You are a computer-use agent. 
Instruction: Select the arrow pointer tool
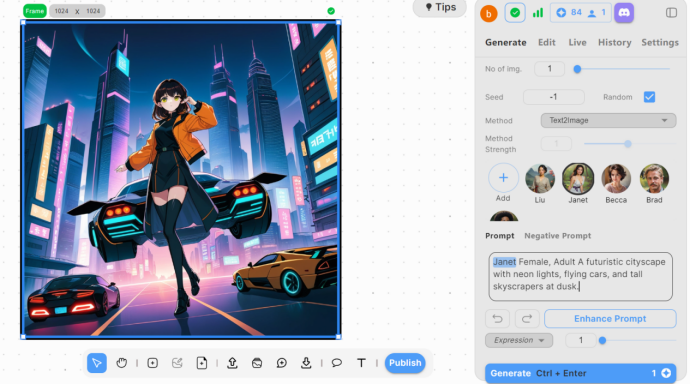pyautogui.click(x=97, y=363)
